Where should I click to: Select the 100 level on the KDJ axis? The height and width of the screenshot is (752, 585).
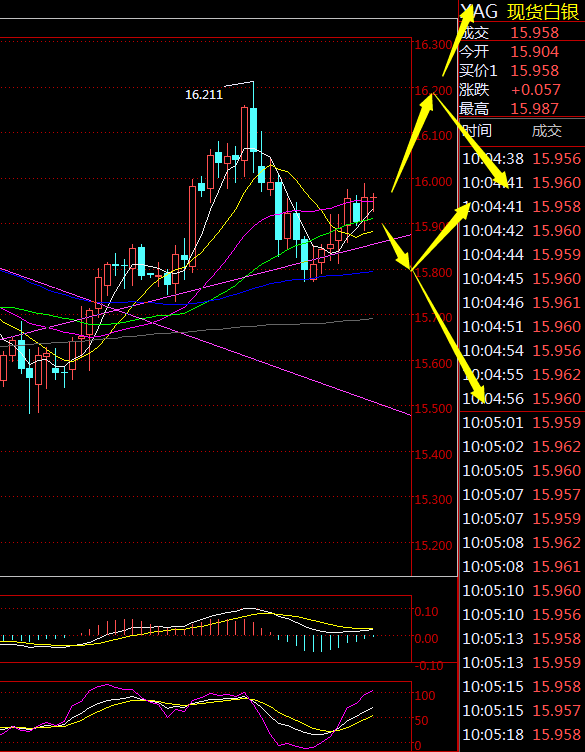pyautogui.click(x=425, y=695)
